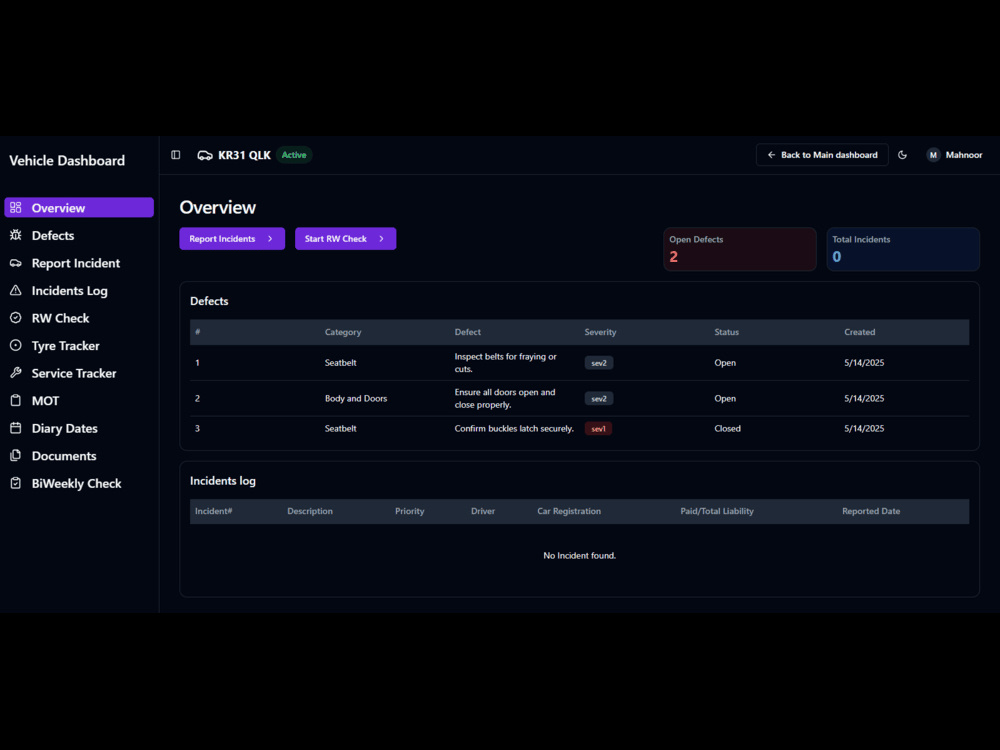
Task: Open Report Incident in the sidebar
Action: pyautogui.click(x=79, y=263)
